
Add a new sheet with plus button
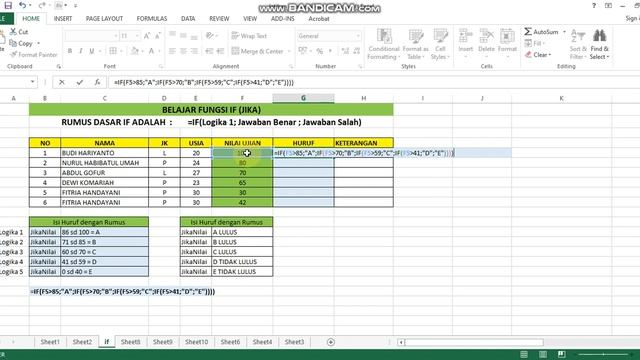point(331,342)
